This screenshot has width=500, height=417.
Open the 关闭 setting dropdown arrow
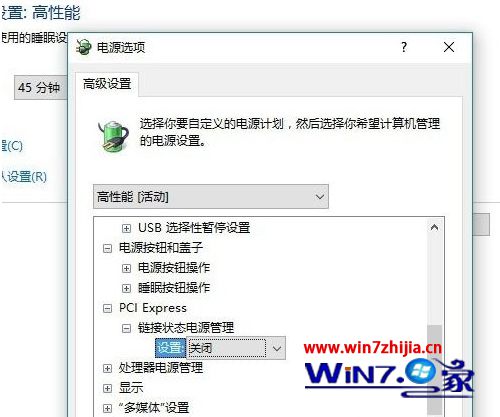(x=277, y=348)
